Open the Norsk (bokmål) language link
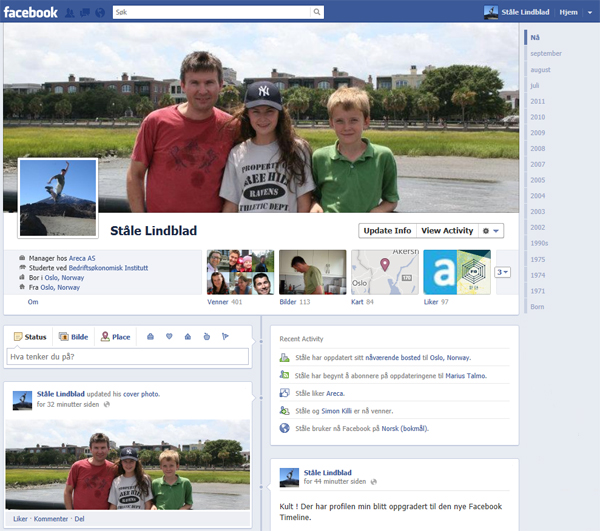 click(404, 428)
